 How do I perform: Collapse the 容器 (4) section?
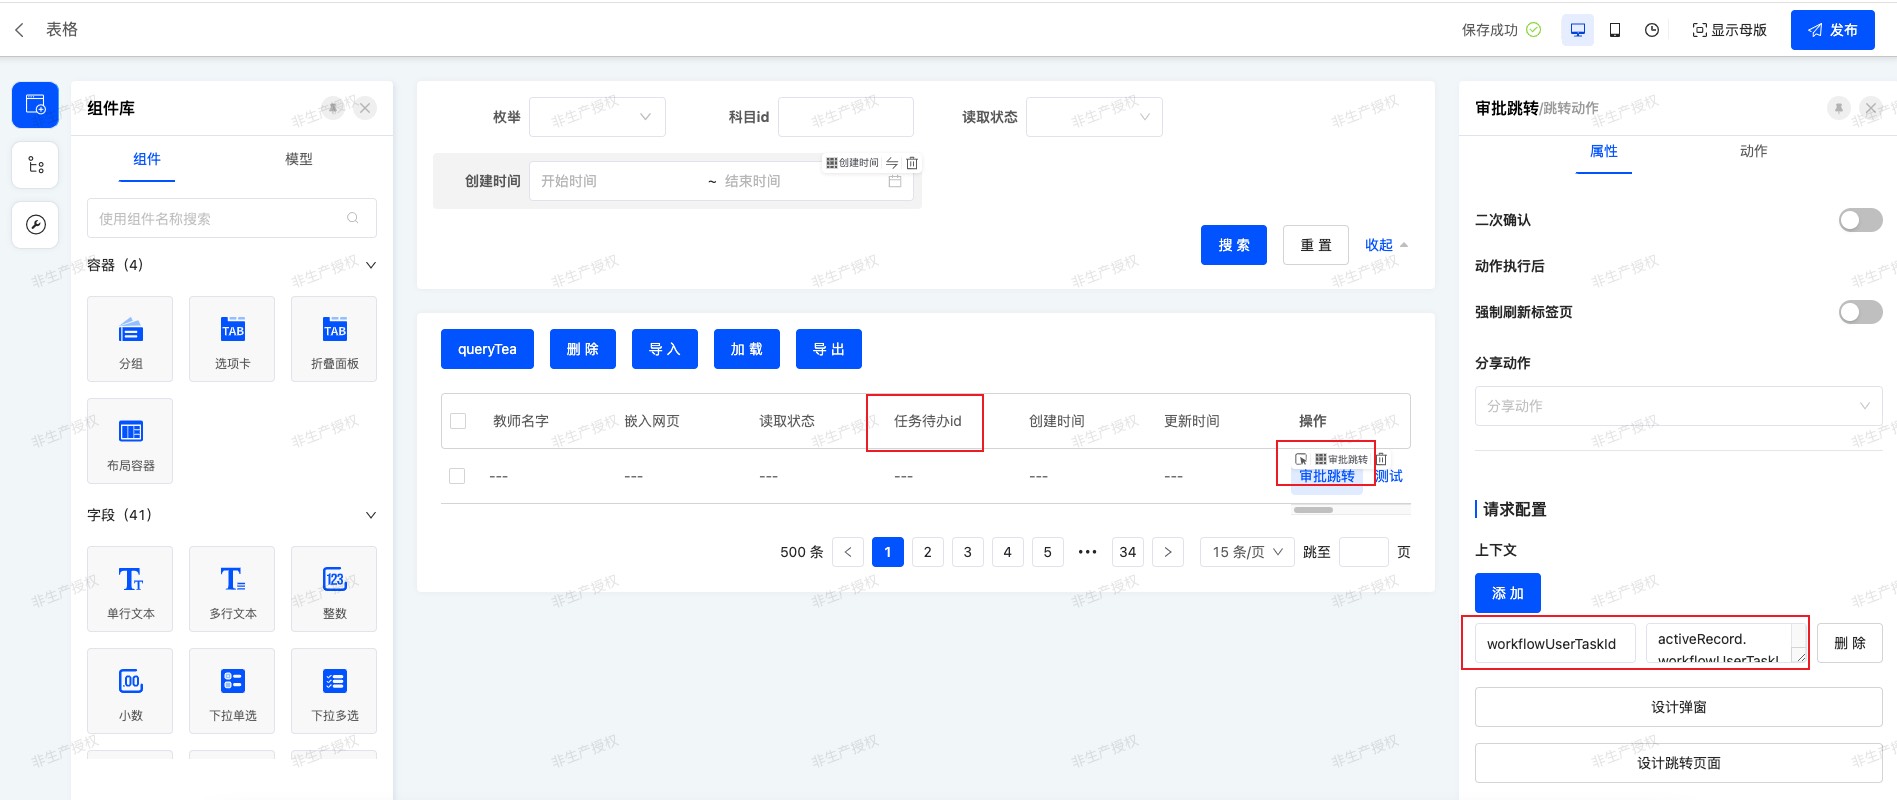pyautogui.click(x=371, y=265)
